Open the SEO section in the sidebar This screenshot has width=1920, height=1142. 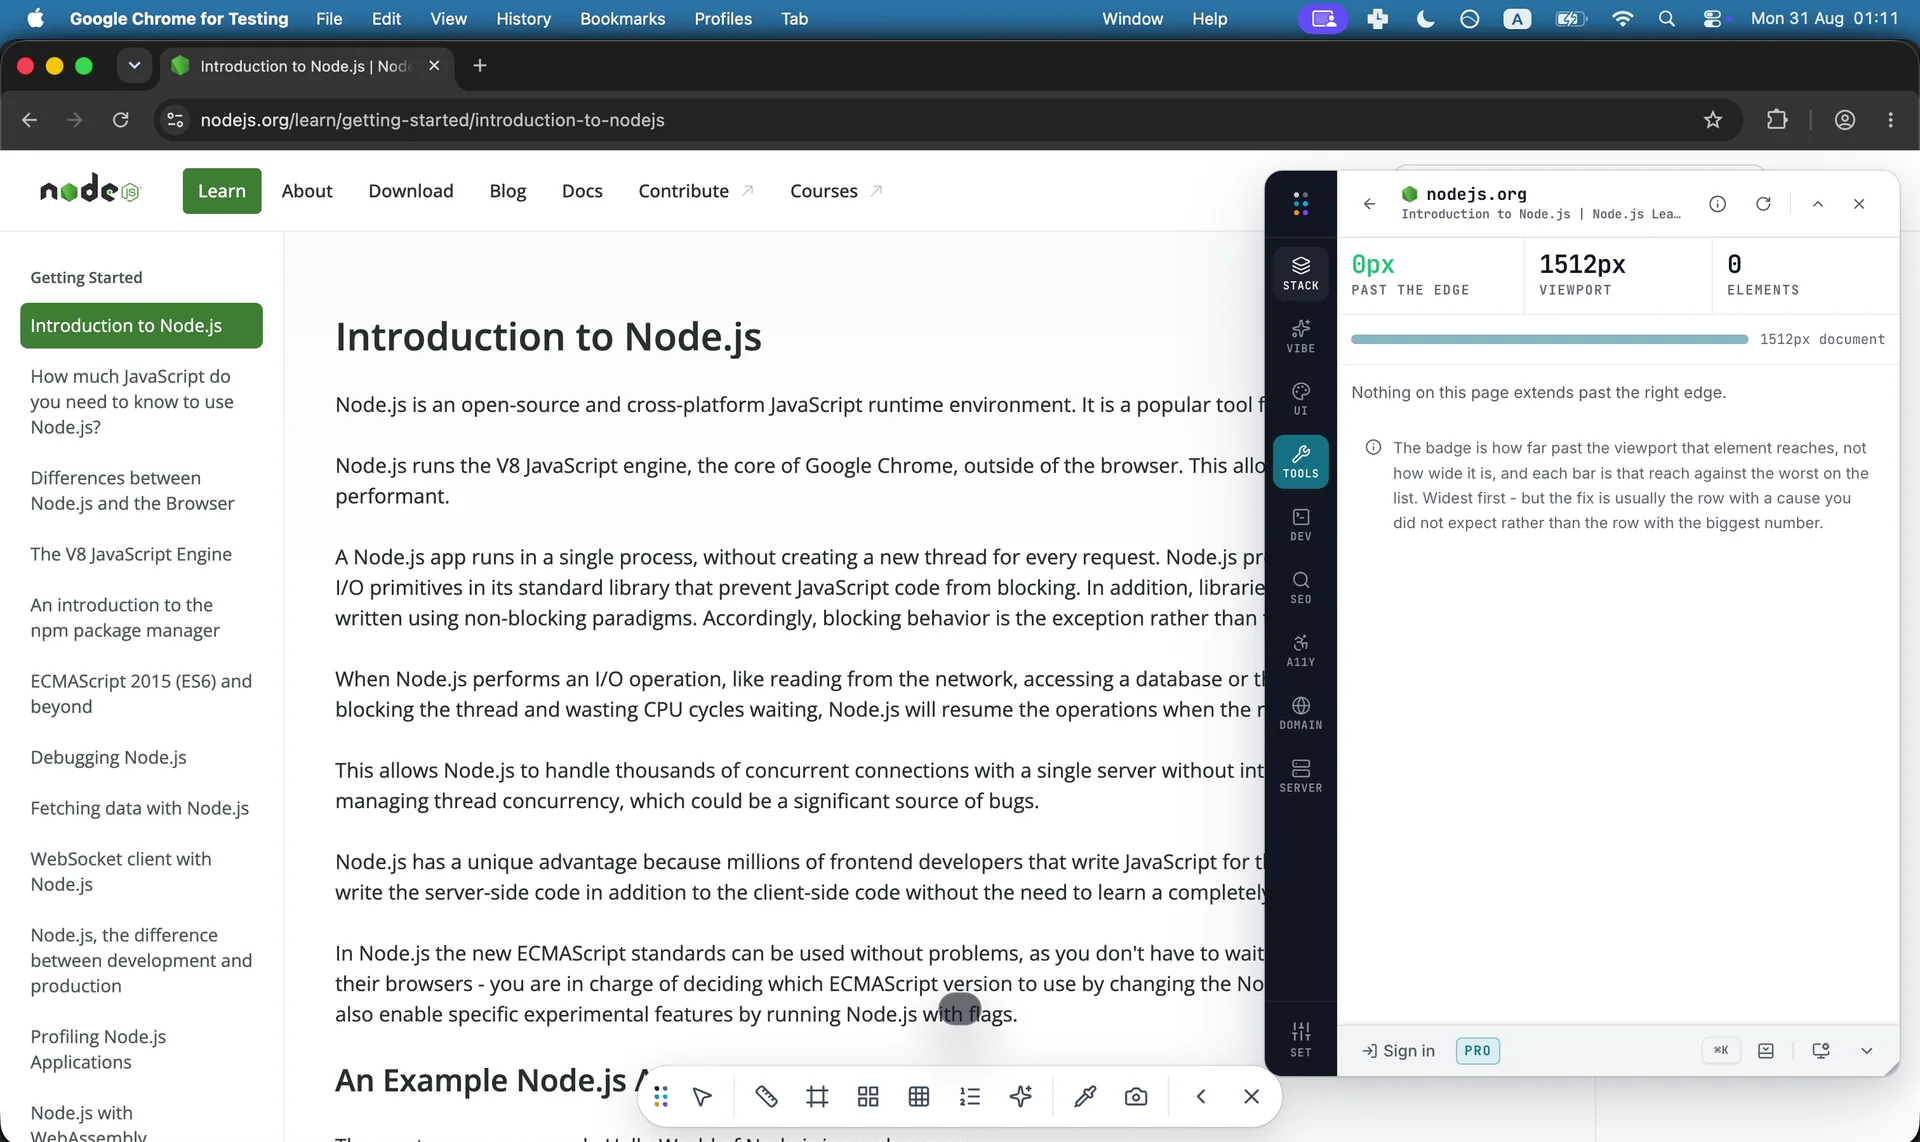tap(1300, 588)
